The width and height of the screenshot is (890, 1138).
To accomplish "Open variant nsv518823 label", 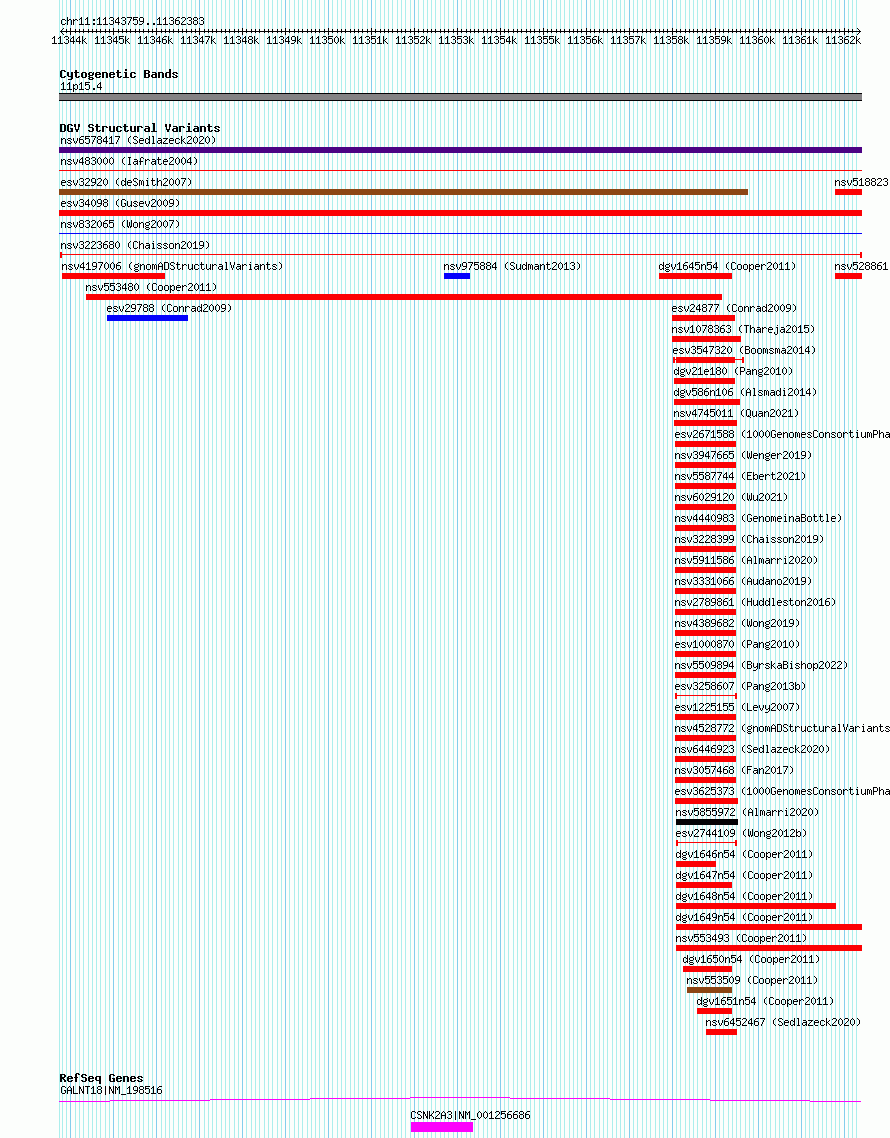I will click(861, 182).
